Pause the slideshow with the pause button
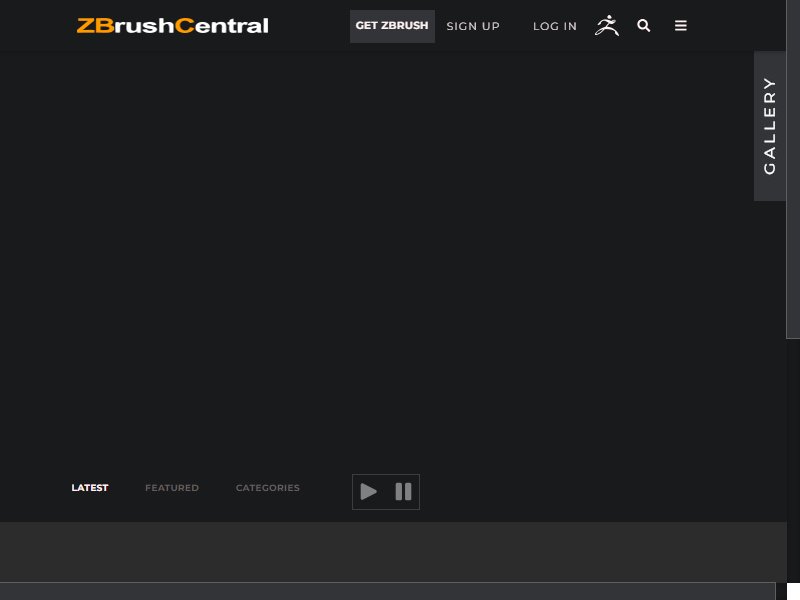The height and width of the screenshot is (600, 800). click(x=403, y=492)
